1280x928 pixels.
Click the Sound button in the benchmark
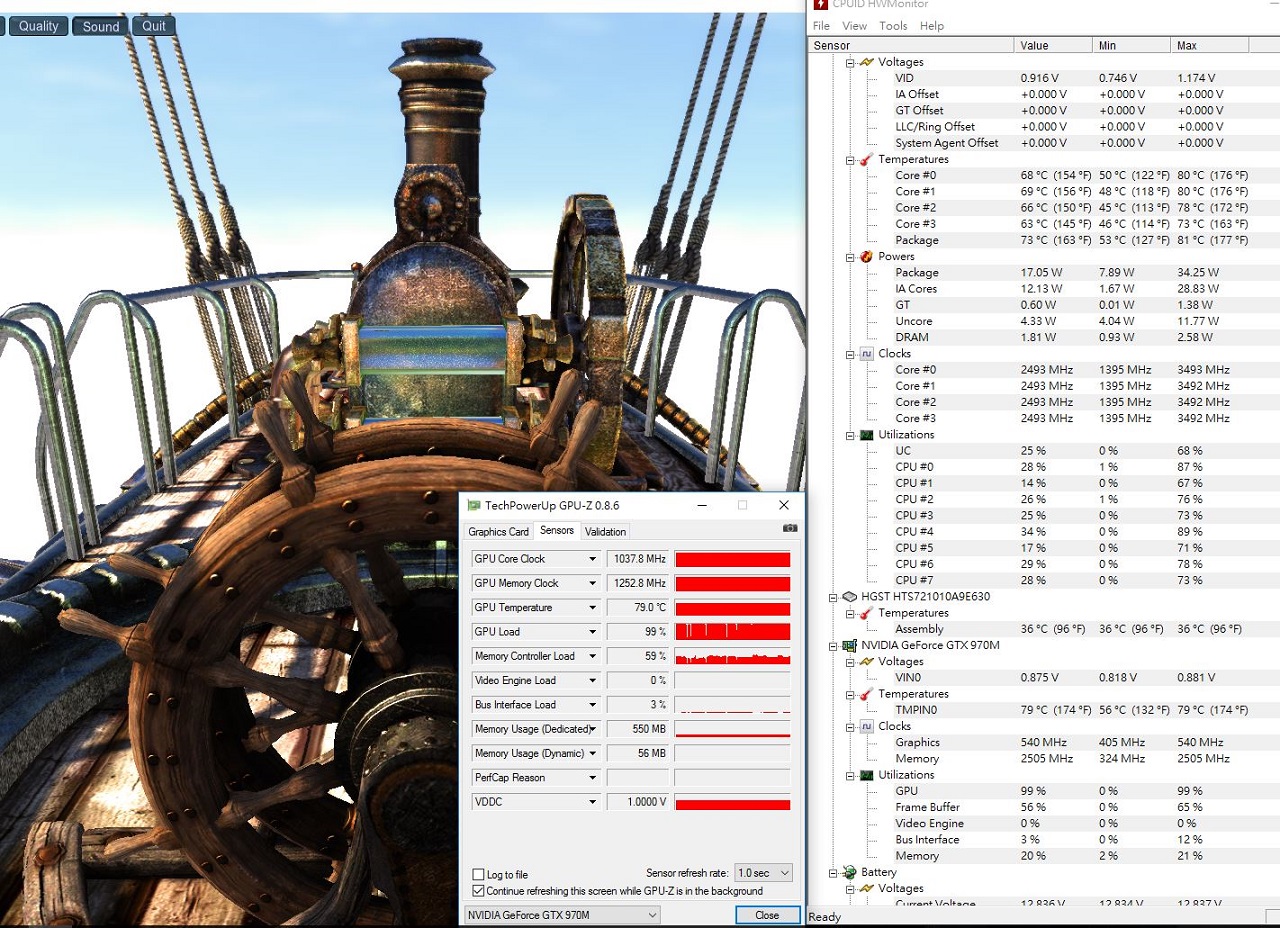click(100, 26)
